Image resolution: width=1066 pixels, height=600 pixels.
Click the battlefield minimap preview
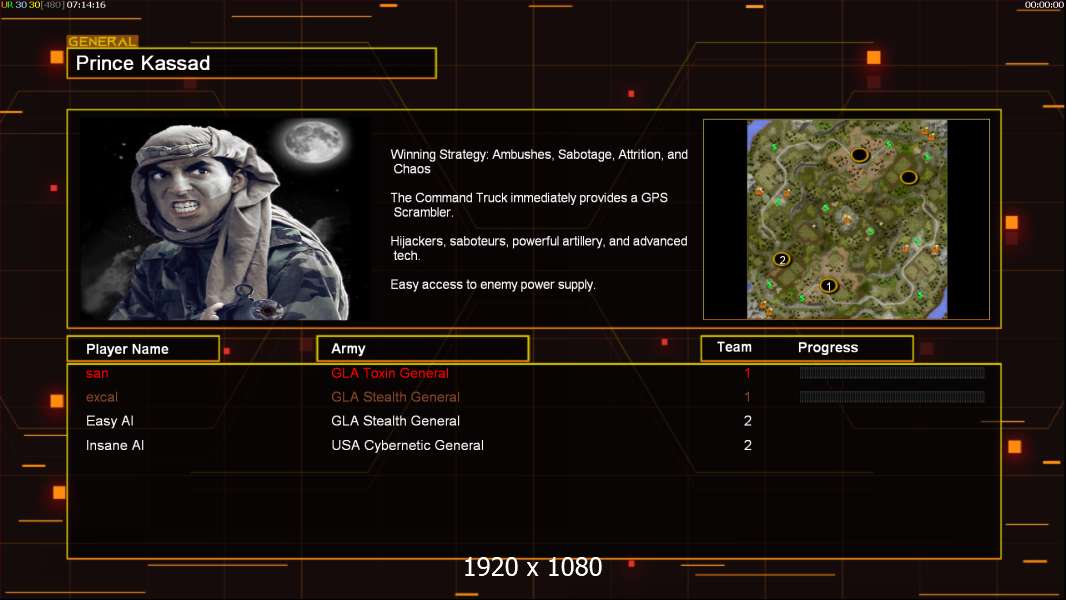(846, 219)
